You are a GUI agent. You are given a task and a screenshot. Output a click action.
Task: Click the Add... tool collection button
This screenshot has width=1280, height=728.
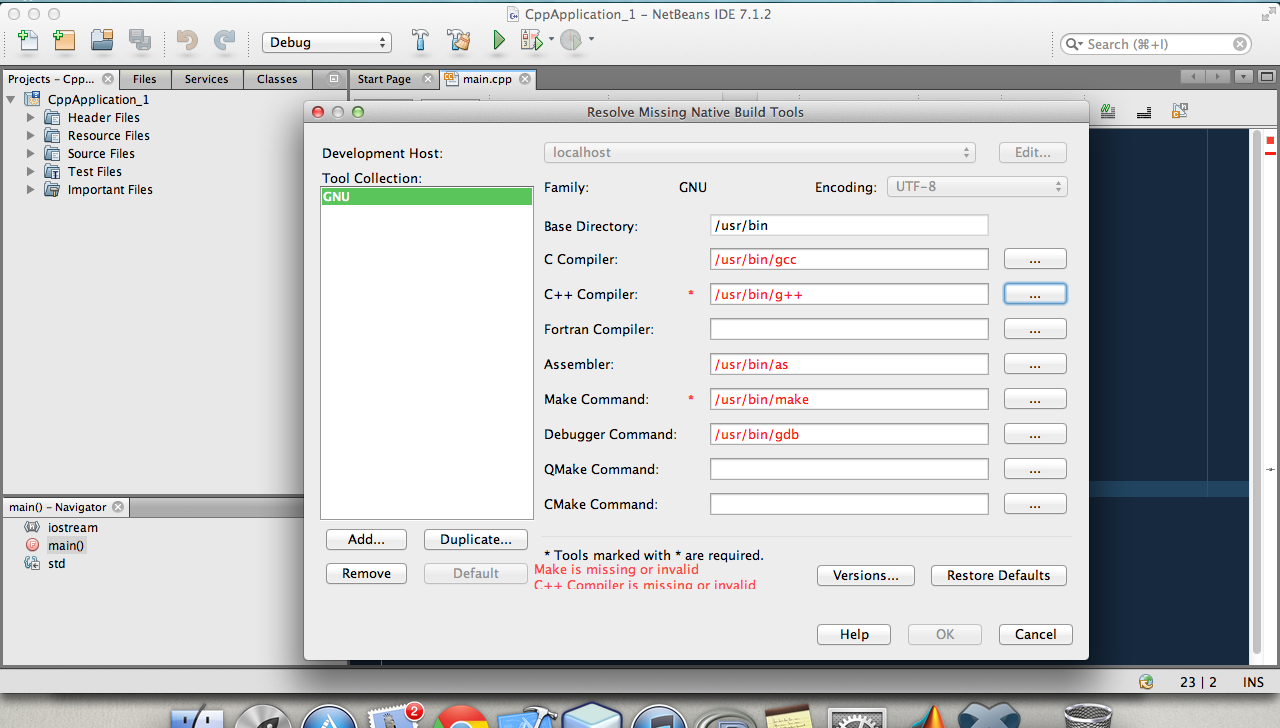coord(367,539)
